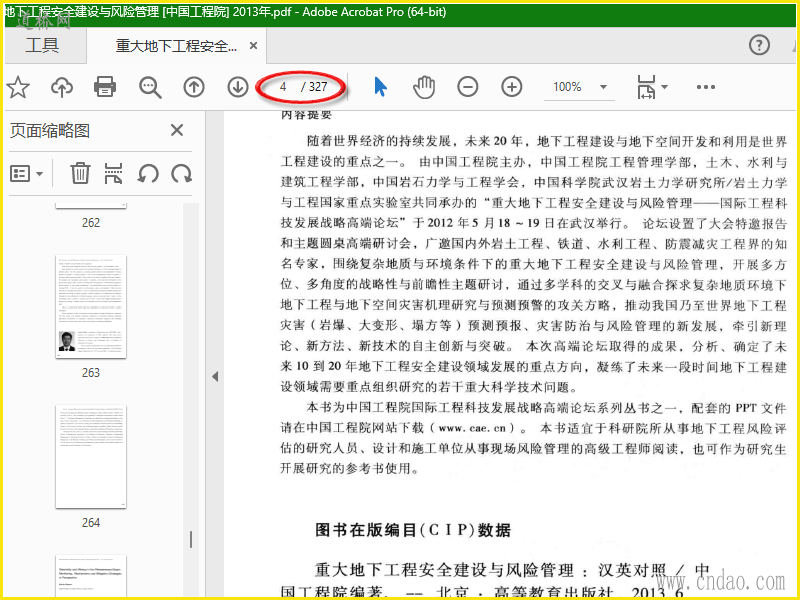The height and width of the screenshot is (600, 800).
Task: Switch to the 重大地下工程安全 document tab
Action: 176,46
